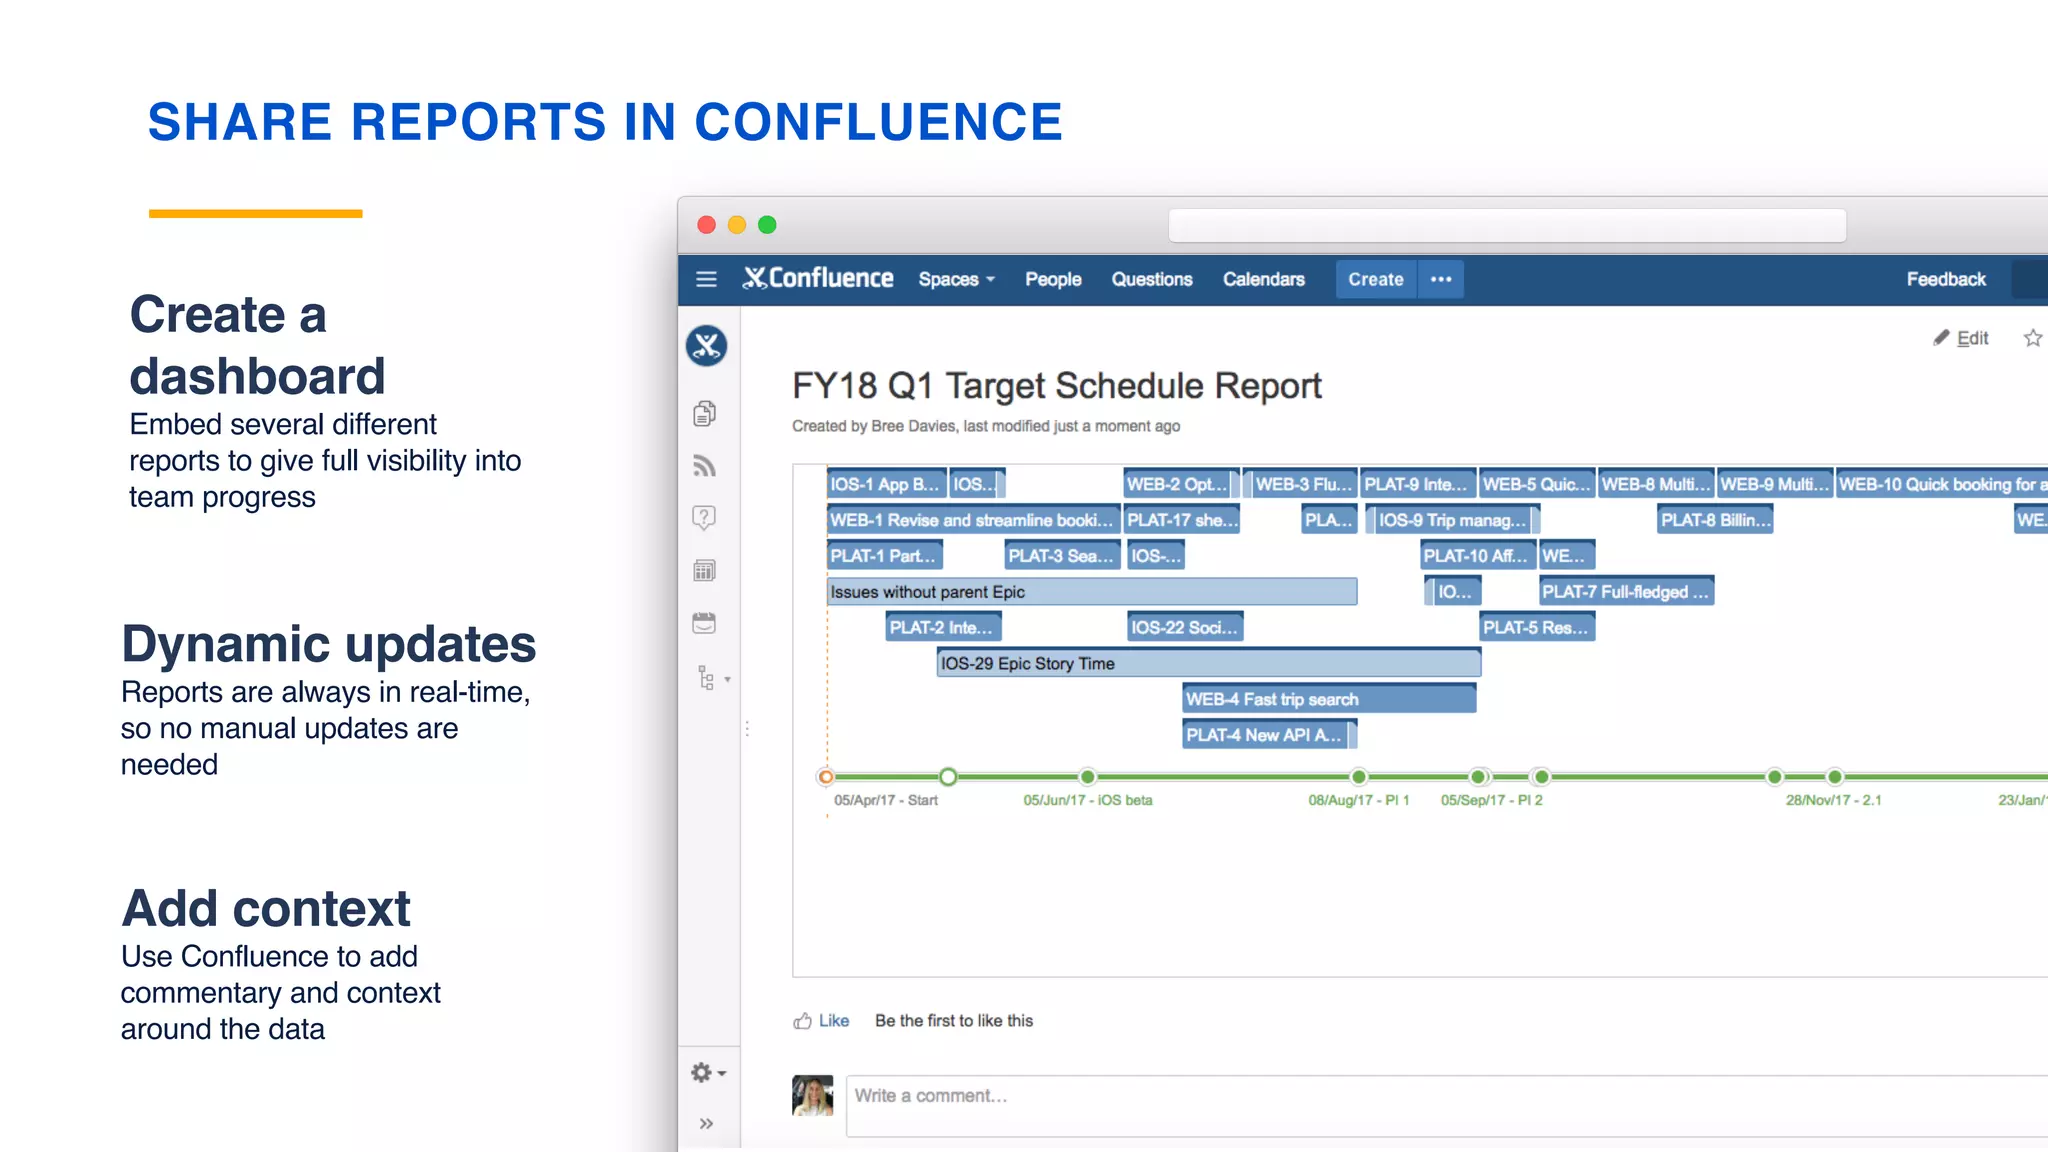Select PLAT-7 Full-fledged epic bar
Viewport: 2048px width, 1152px height.
click(x=1626, y=592)
